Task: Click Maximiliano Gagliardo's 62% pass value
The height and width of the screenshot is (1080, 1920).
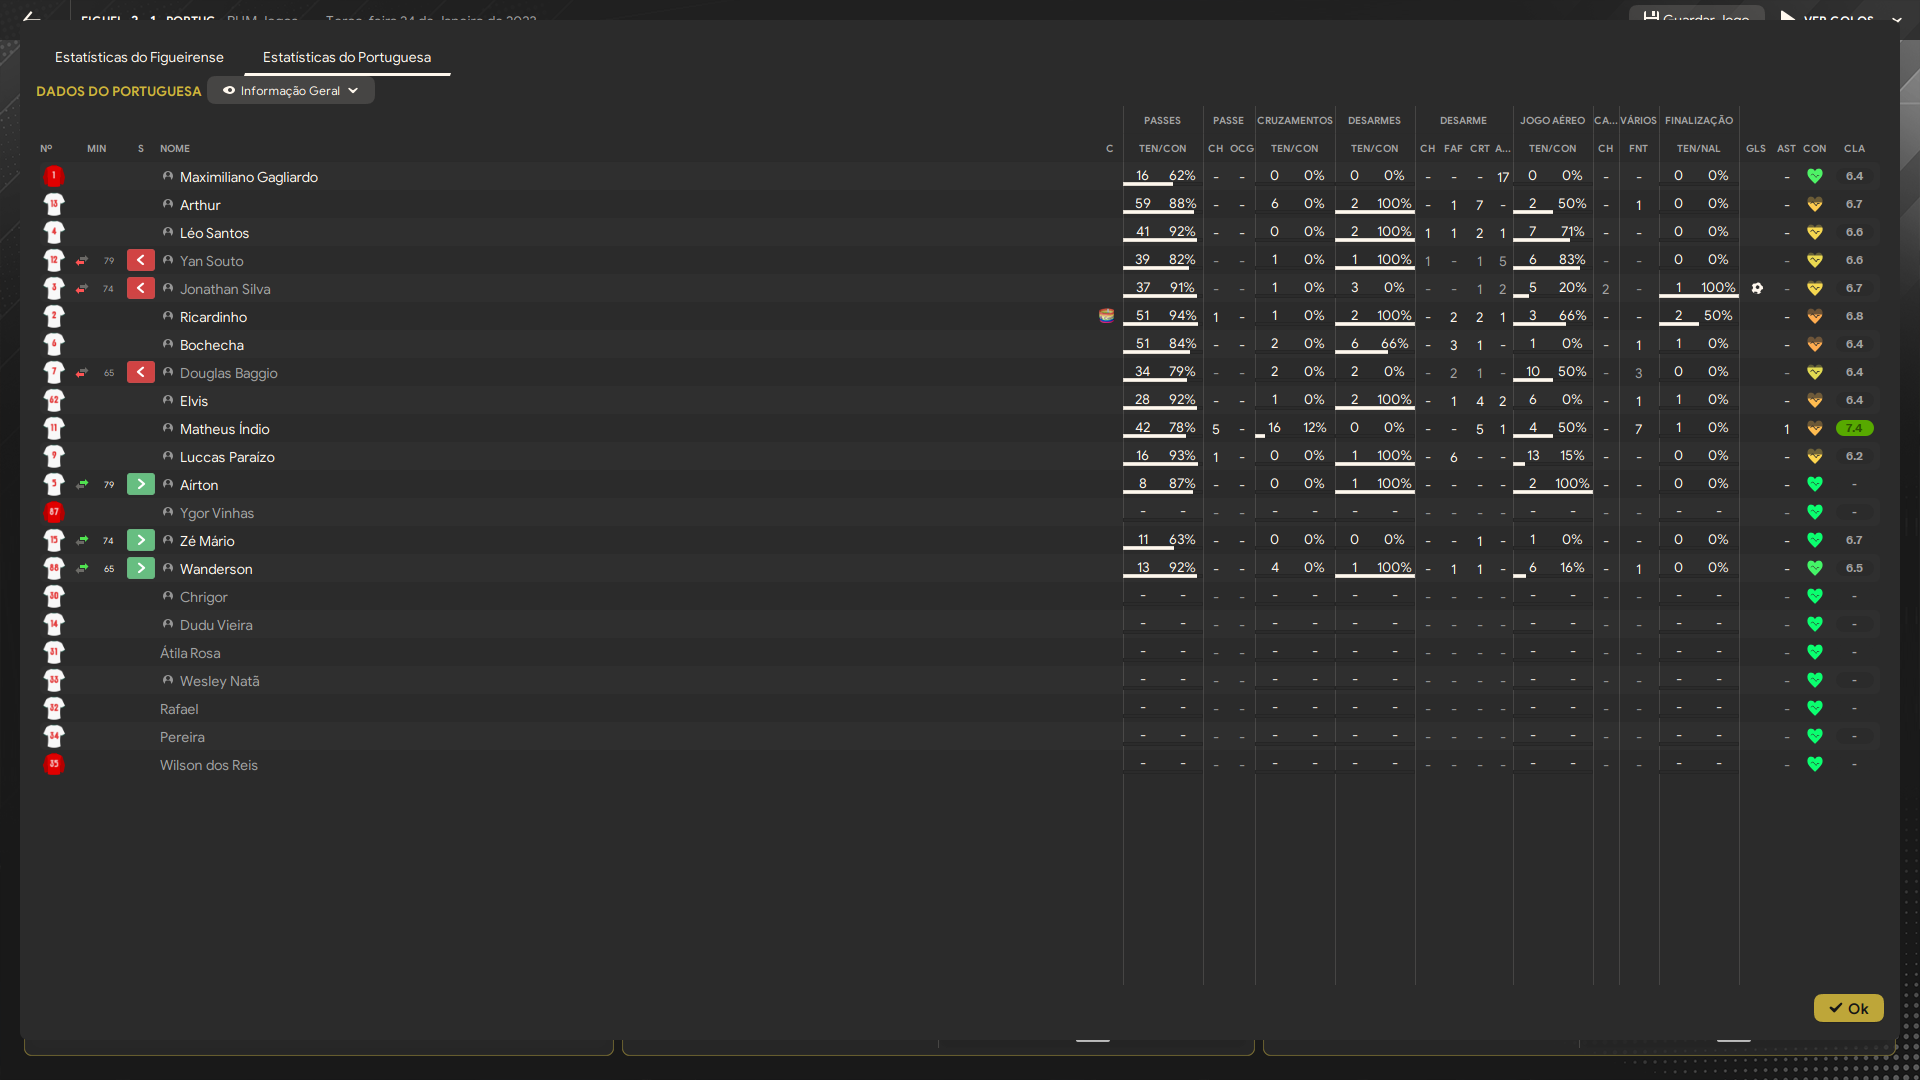Action: tap(1182, 175)
